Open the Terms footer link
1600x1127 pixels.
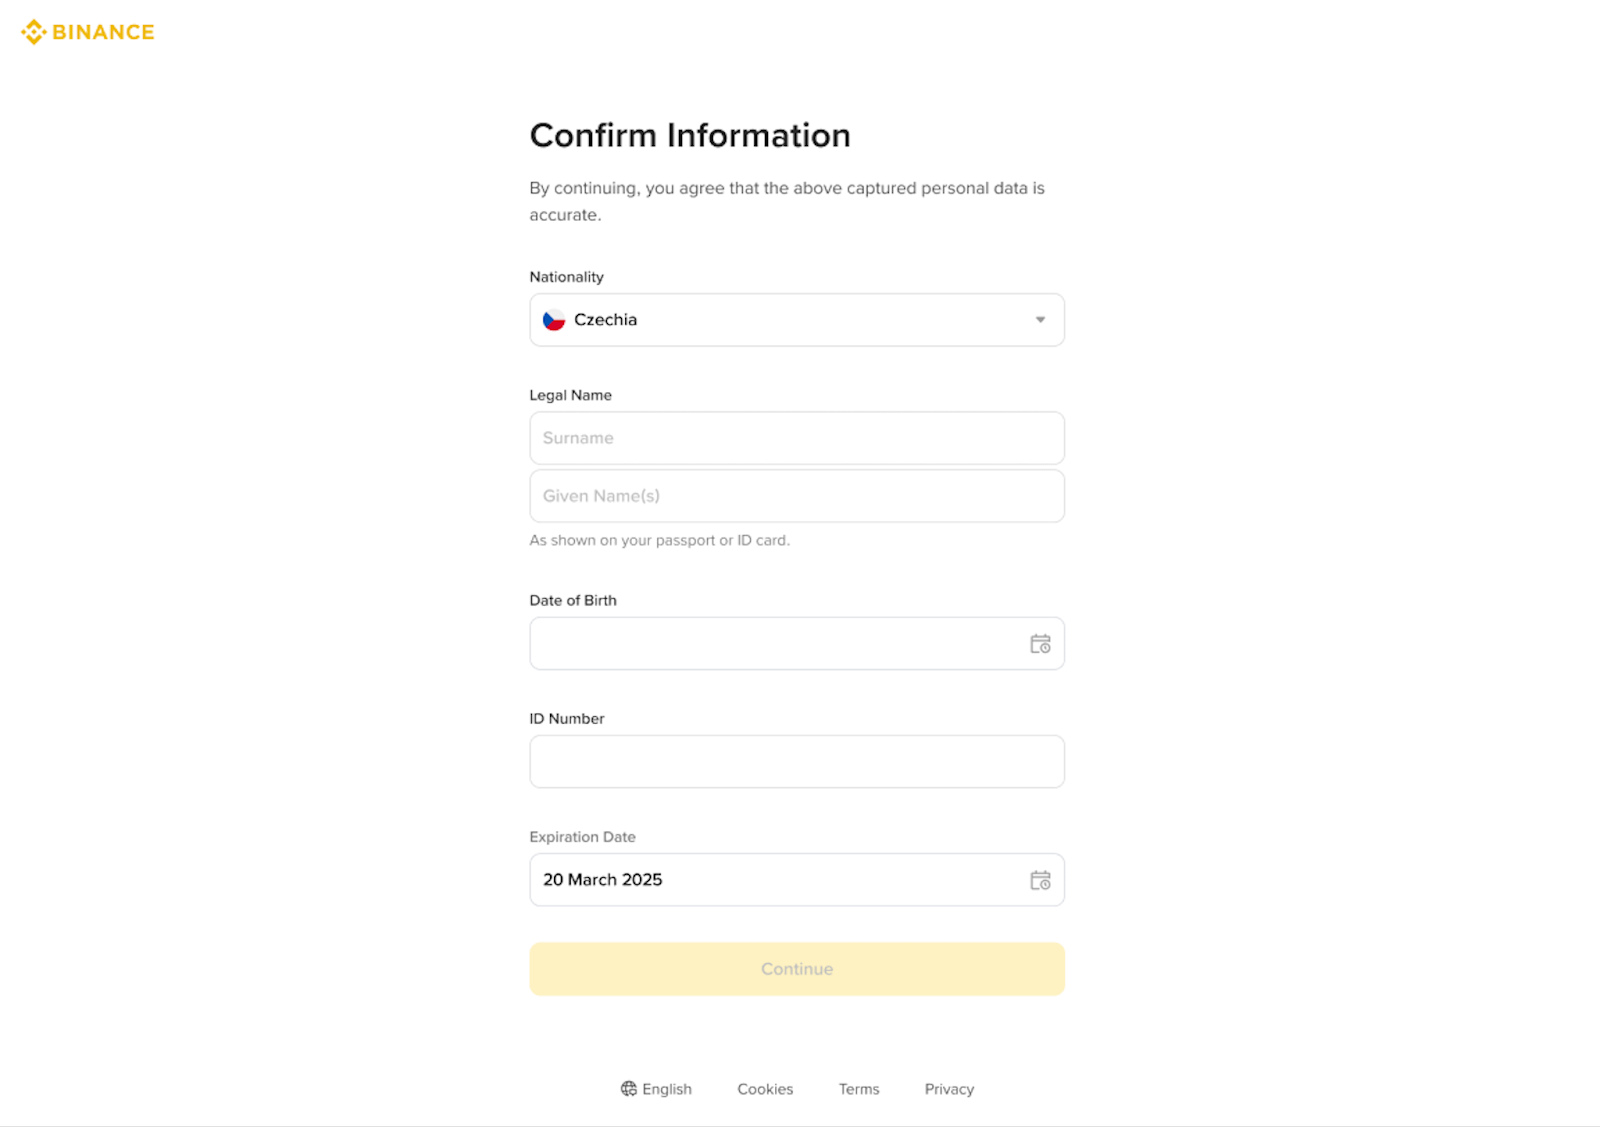859,1089
